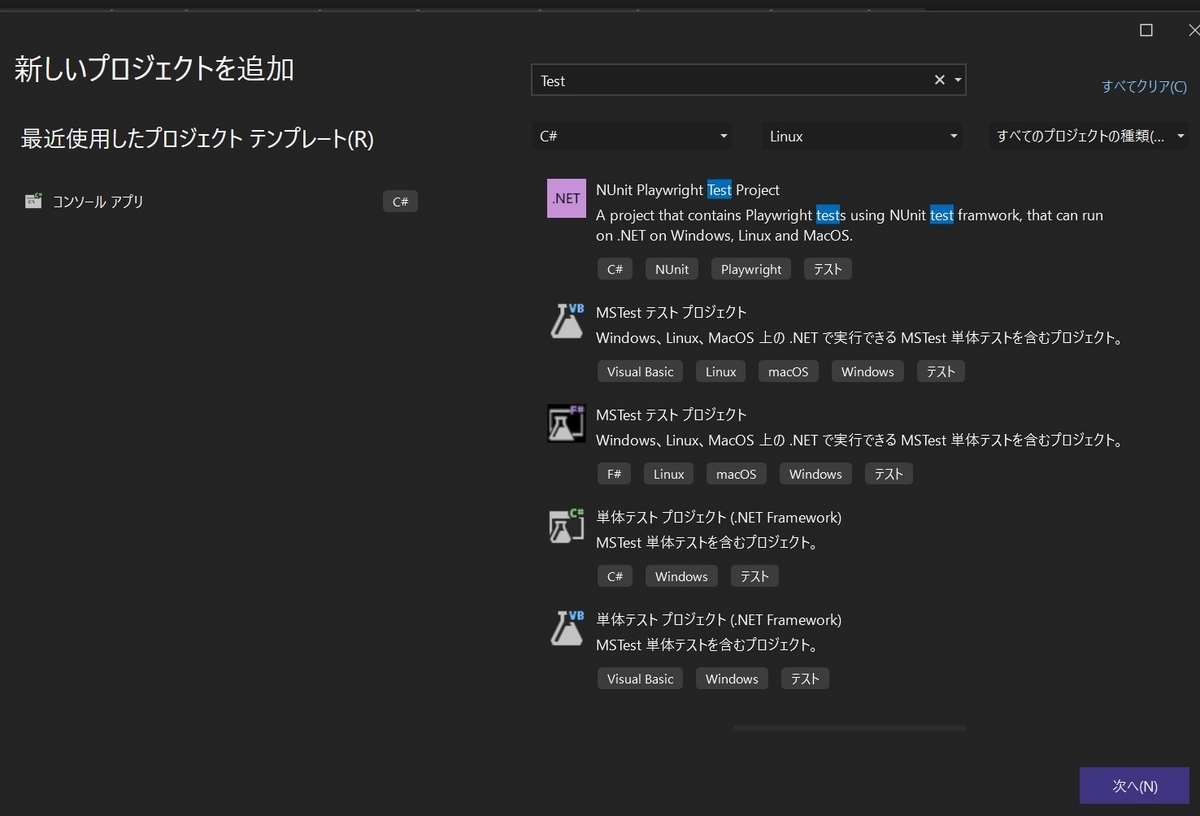The width and height of the screenshot is (1200, 816).
Task: Click the C# tag under NUnit Playwright project
Action: tap(615, 269)
